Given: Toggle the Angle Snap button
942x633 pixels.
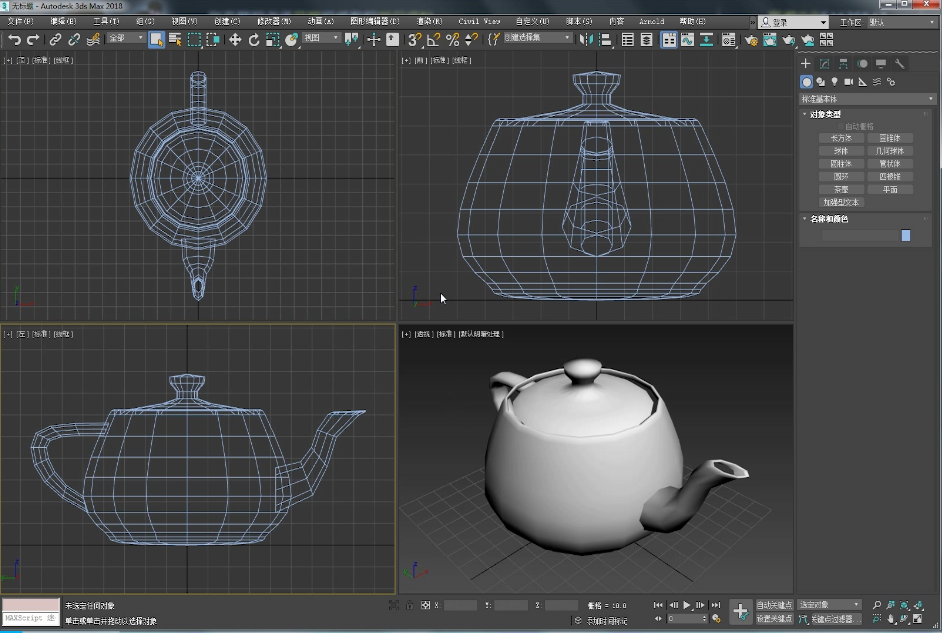Looking at the screenshot, I should [434, 39].
